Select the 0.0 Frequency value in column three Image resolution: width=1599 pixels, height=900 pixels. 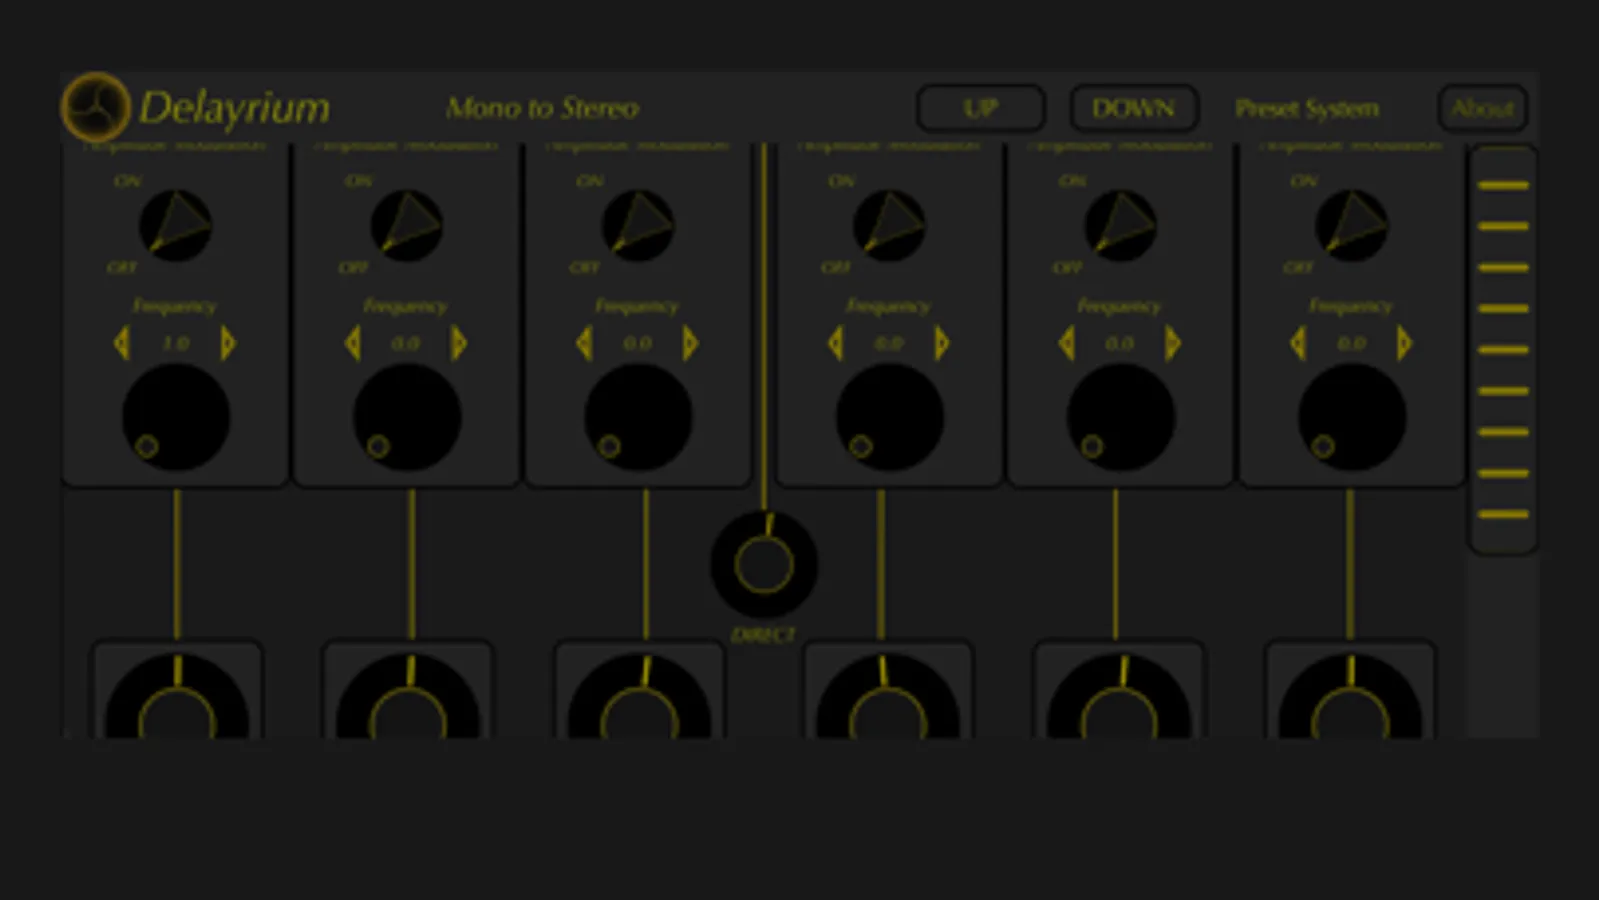pyautogui.click(x=637, y=343)
